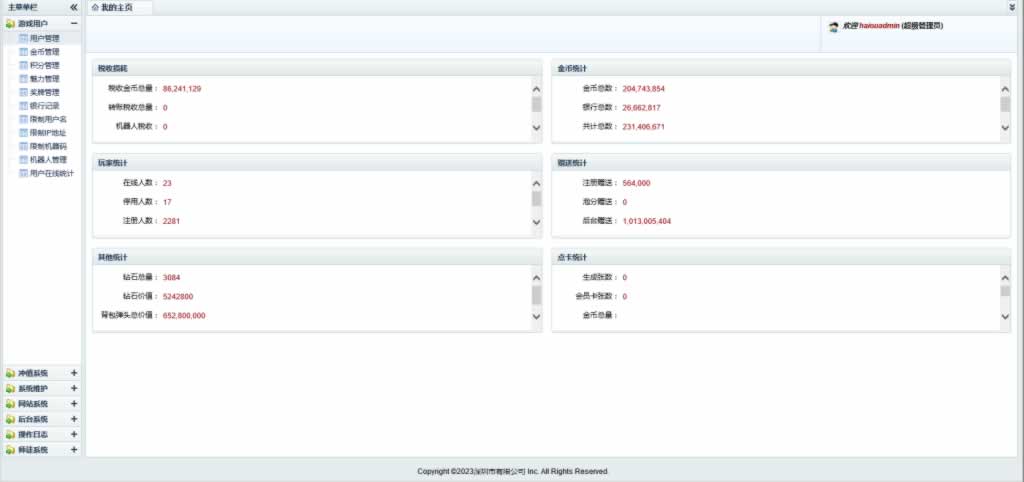Viewport: 1024px width, 482px height.
Task: Click the 后台系统 folder icon
Action: pos(10,420)
